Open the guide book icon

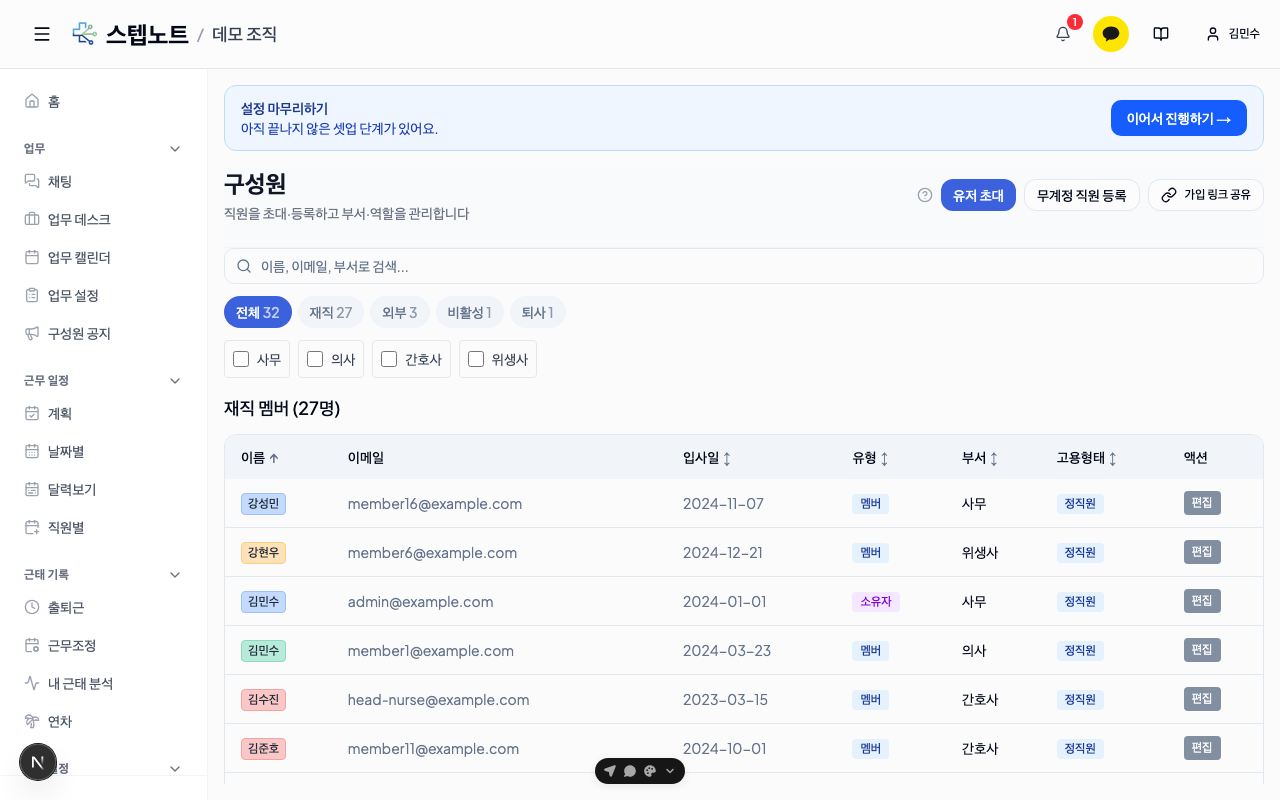coord(1161,34)
